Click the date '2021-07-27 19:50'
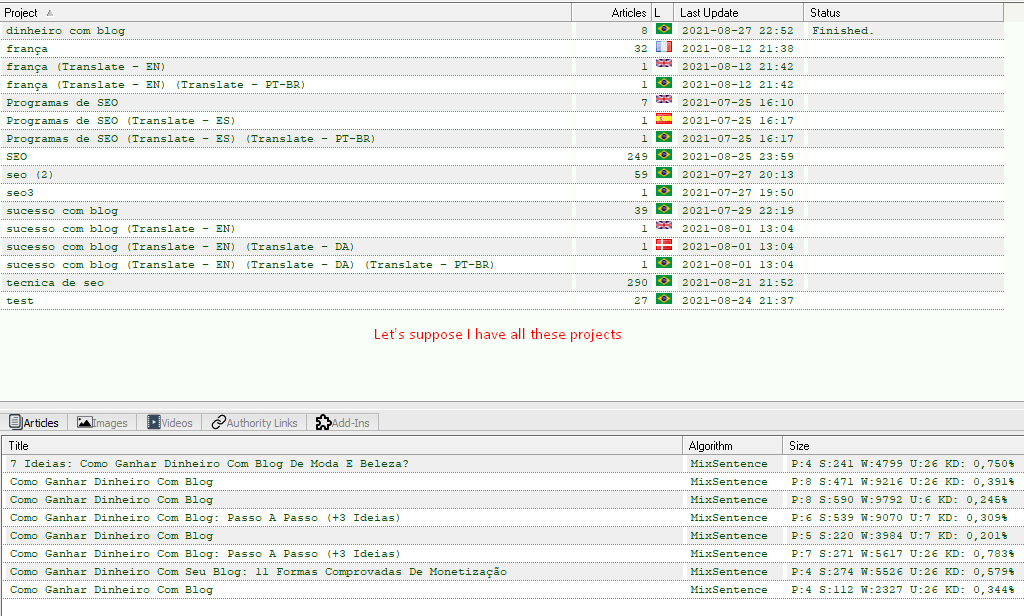The image size is (1024, 616). point(738,193)
